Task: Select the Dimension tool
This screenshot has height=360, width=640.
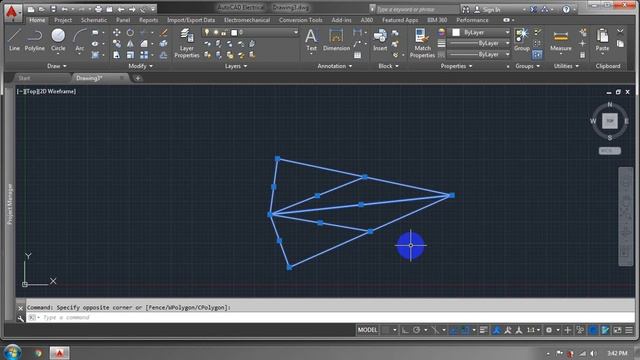Action: [336, 40]
